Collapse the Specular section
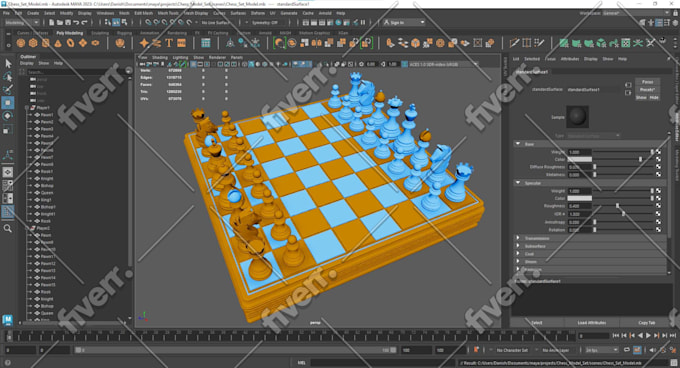The width and height of the screenshot is (680, 368). [518, 183]
